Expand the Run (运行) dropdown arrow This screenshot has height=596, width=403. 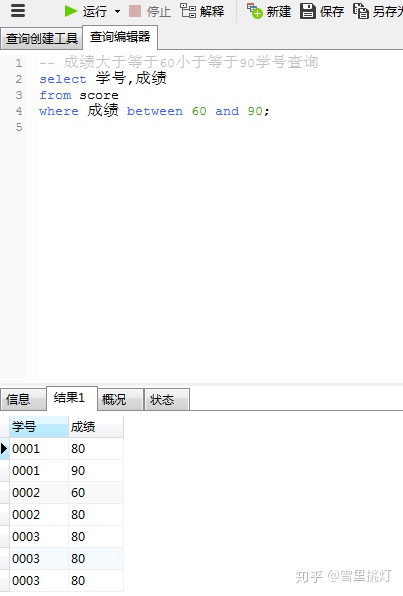[117, 11]
